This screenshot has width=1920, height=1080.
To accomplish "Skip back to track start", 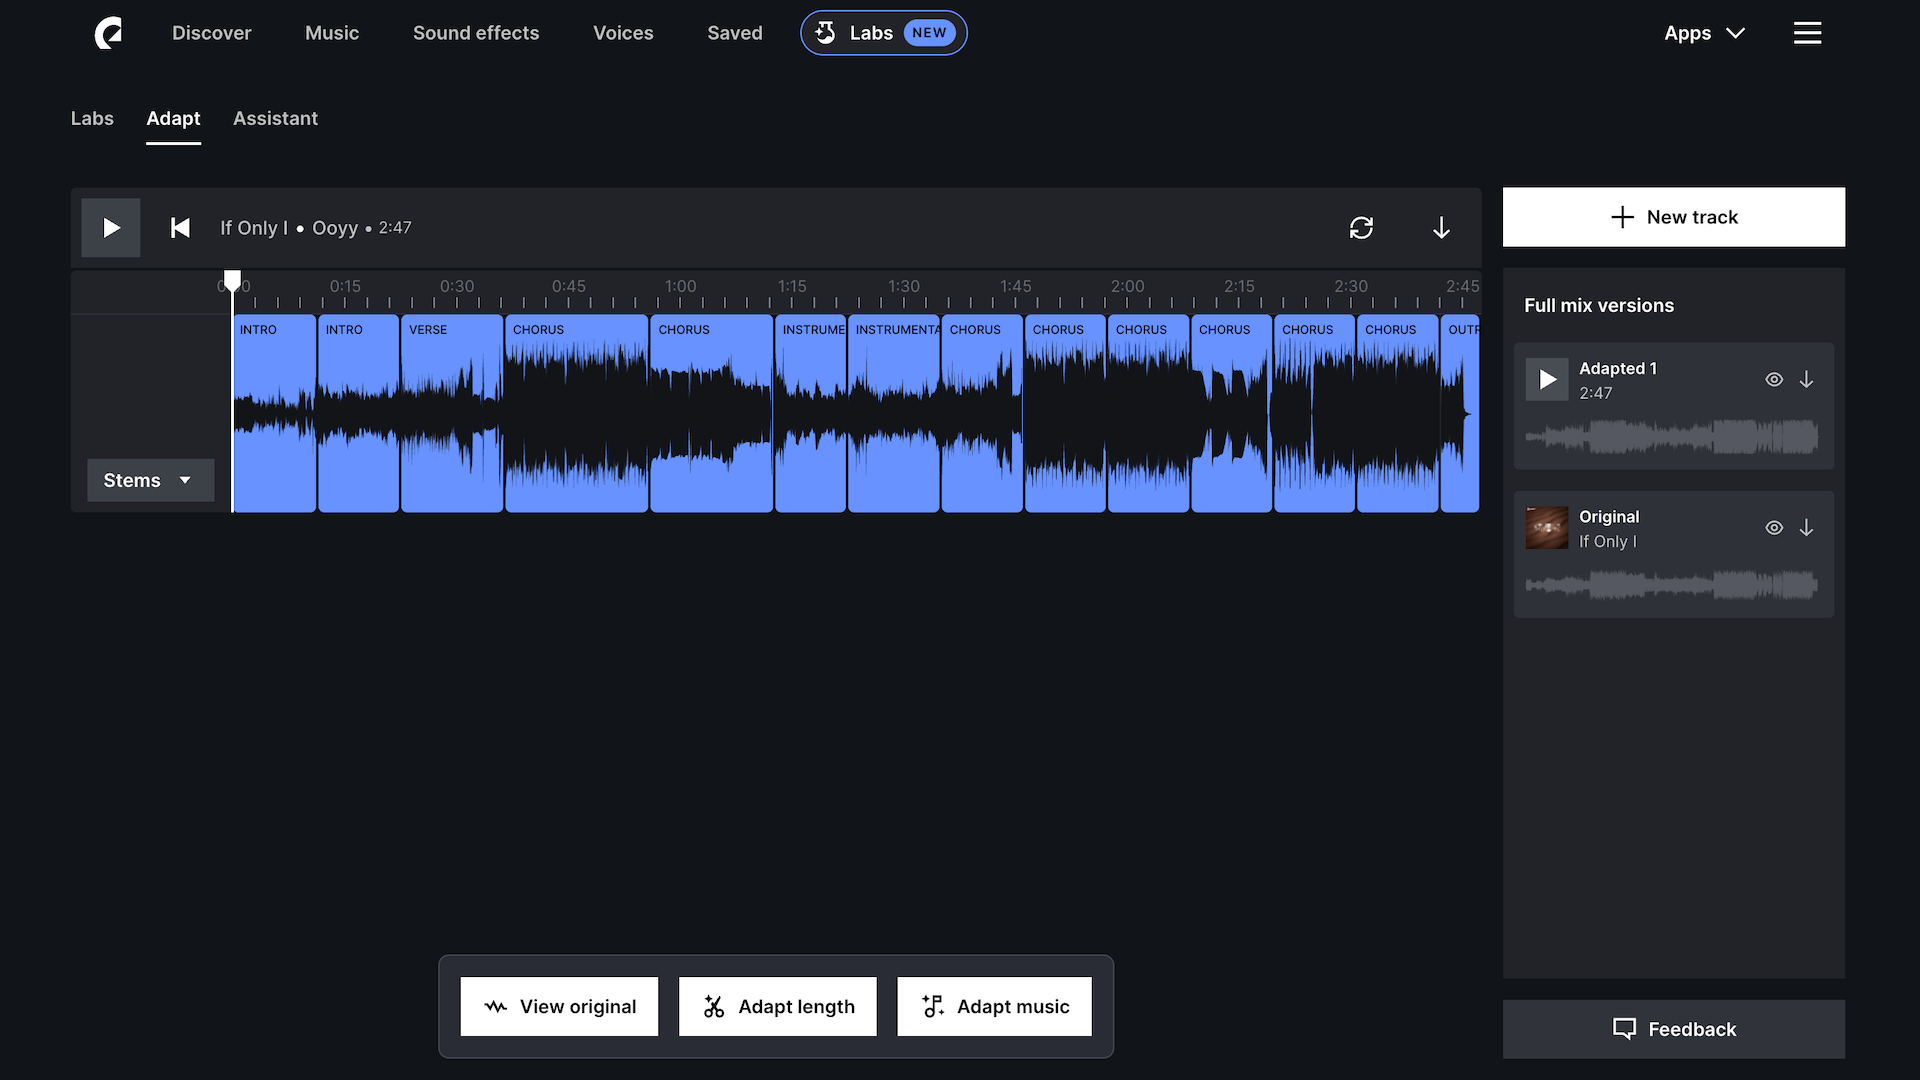I will point(180,228).
